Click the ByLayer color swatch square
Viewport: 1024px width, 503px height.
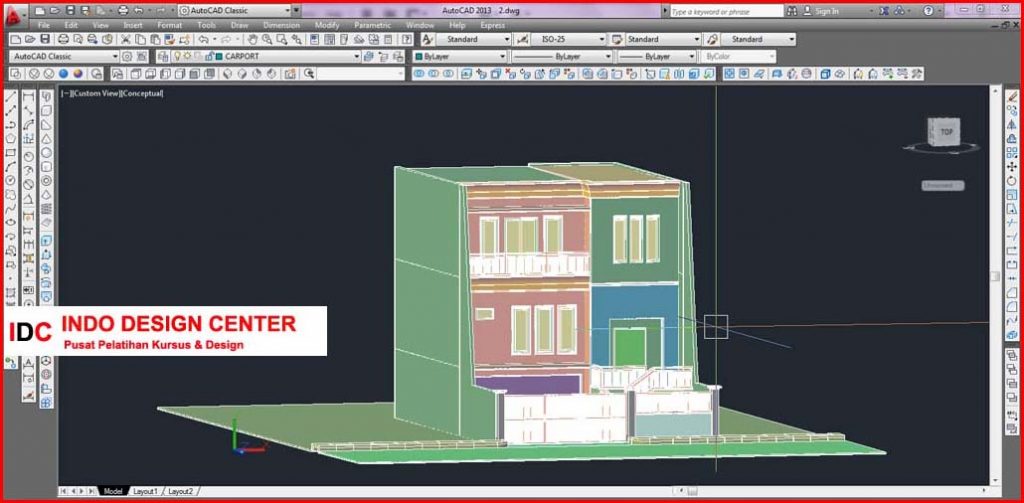pyautogui.click(x=419, y=57)
